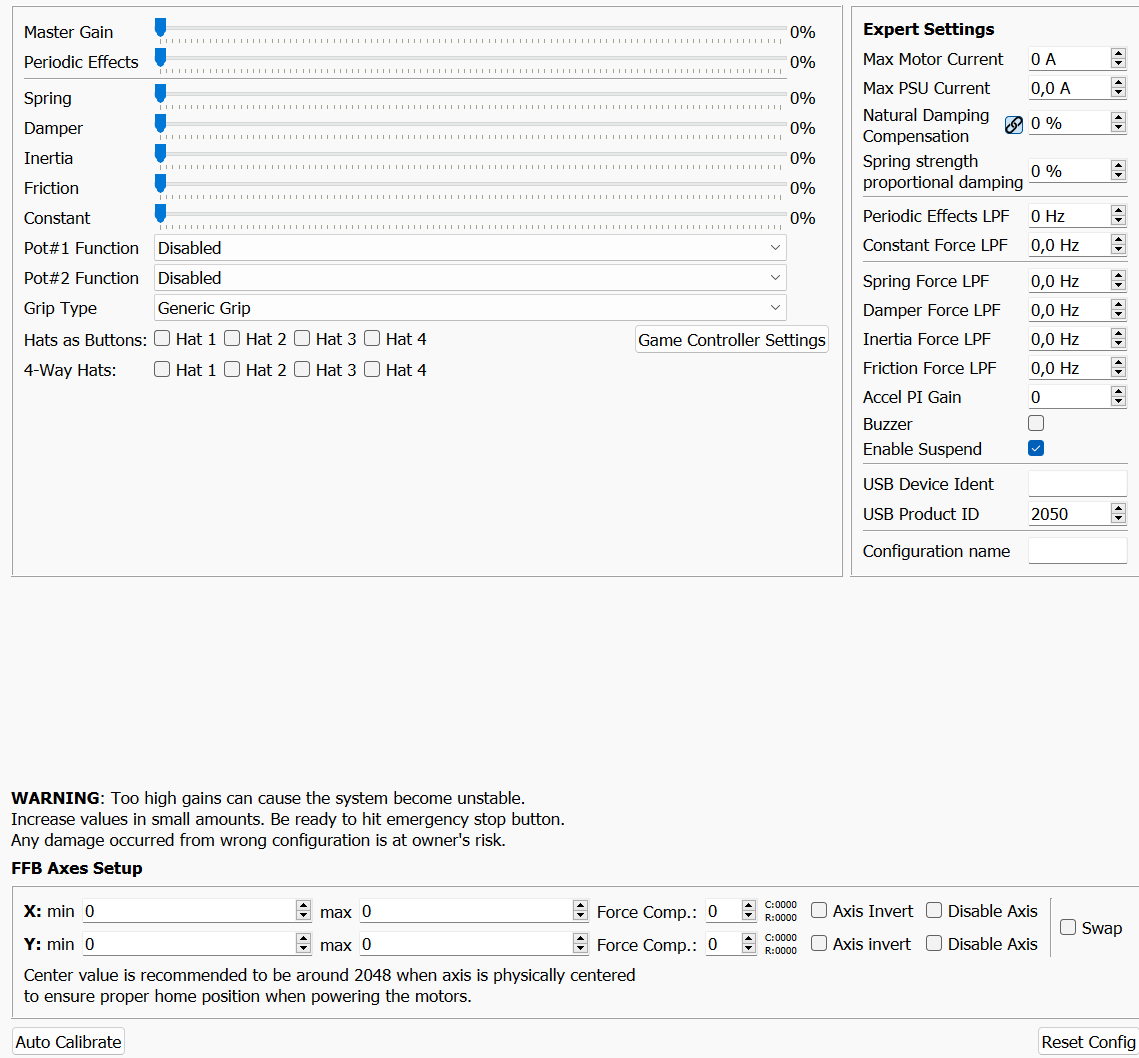1139x1058 pixels.
Task: Decrease Y Force Comp. with down arrow
Action: [749, 948]
